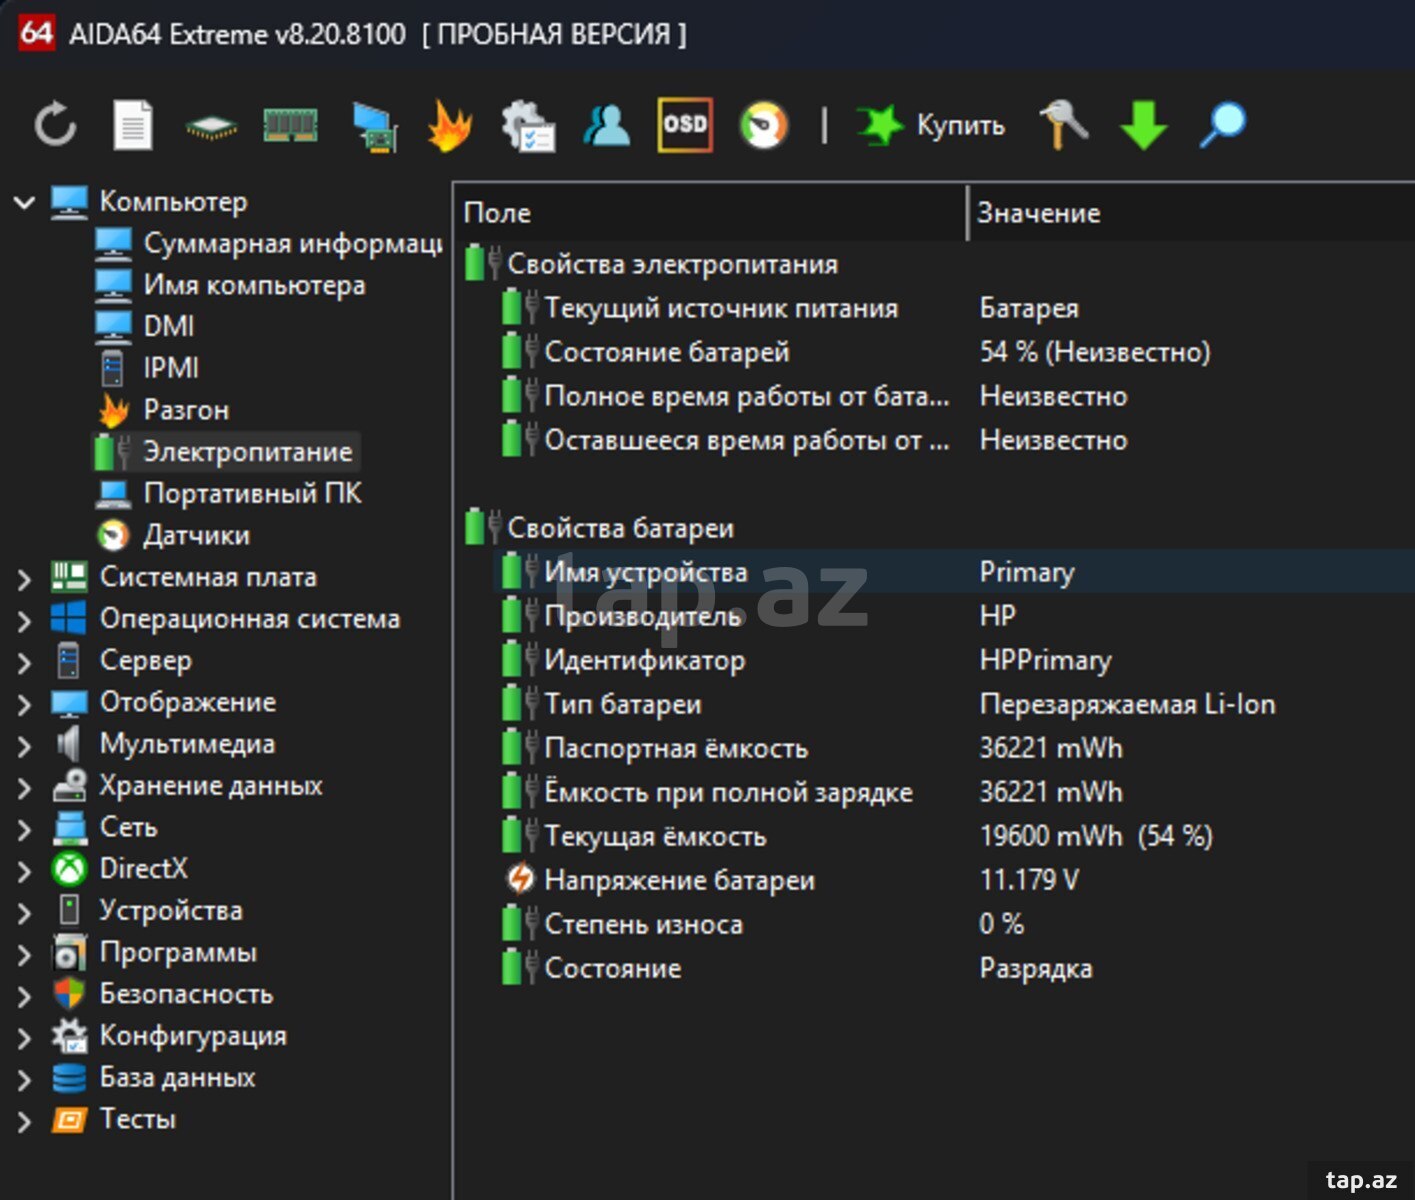
Task: Select the Безопасность tree item
Action: click(x=162, y=994)
